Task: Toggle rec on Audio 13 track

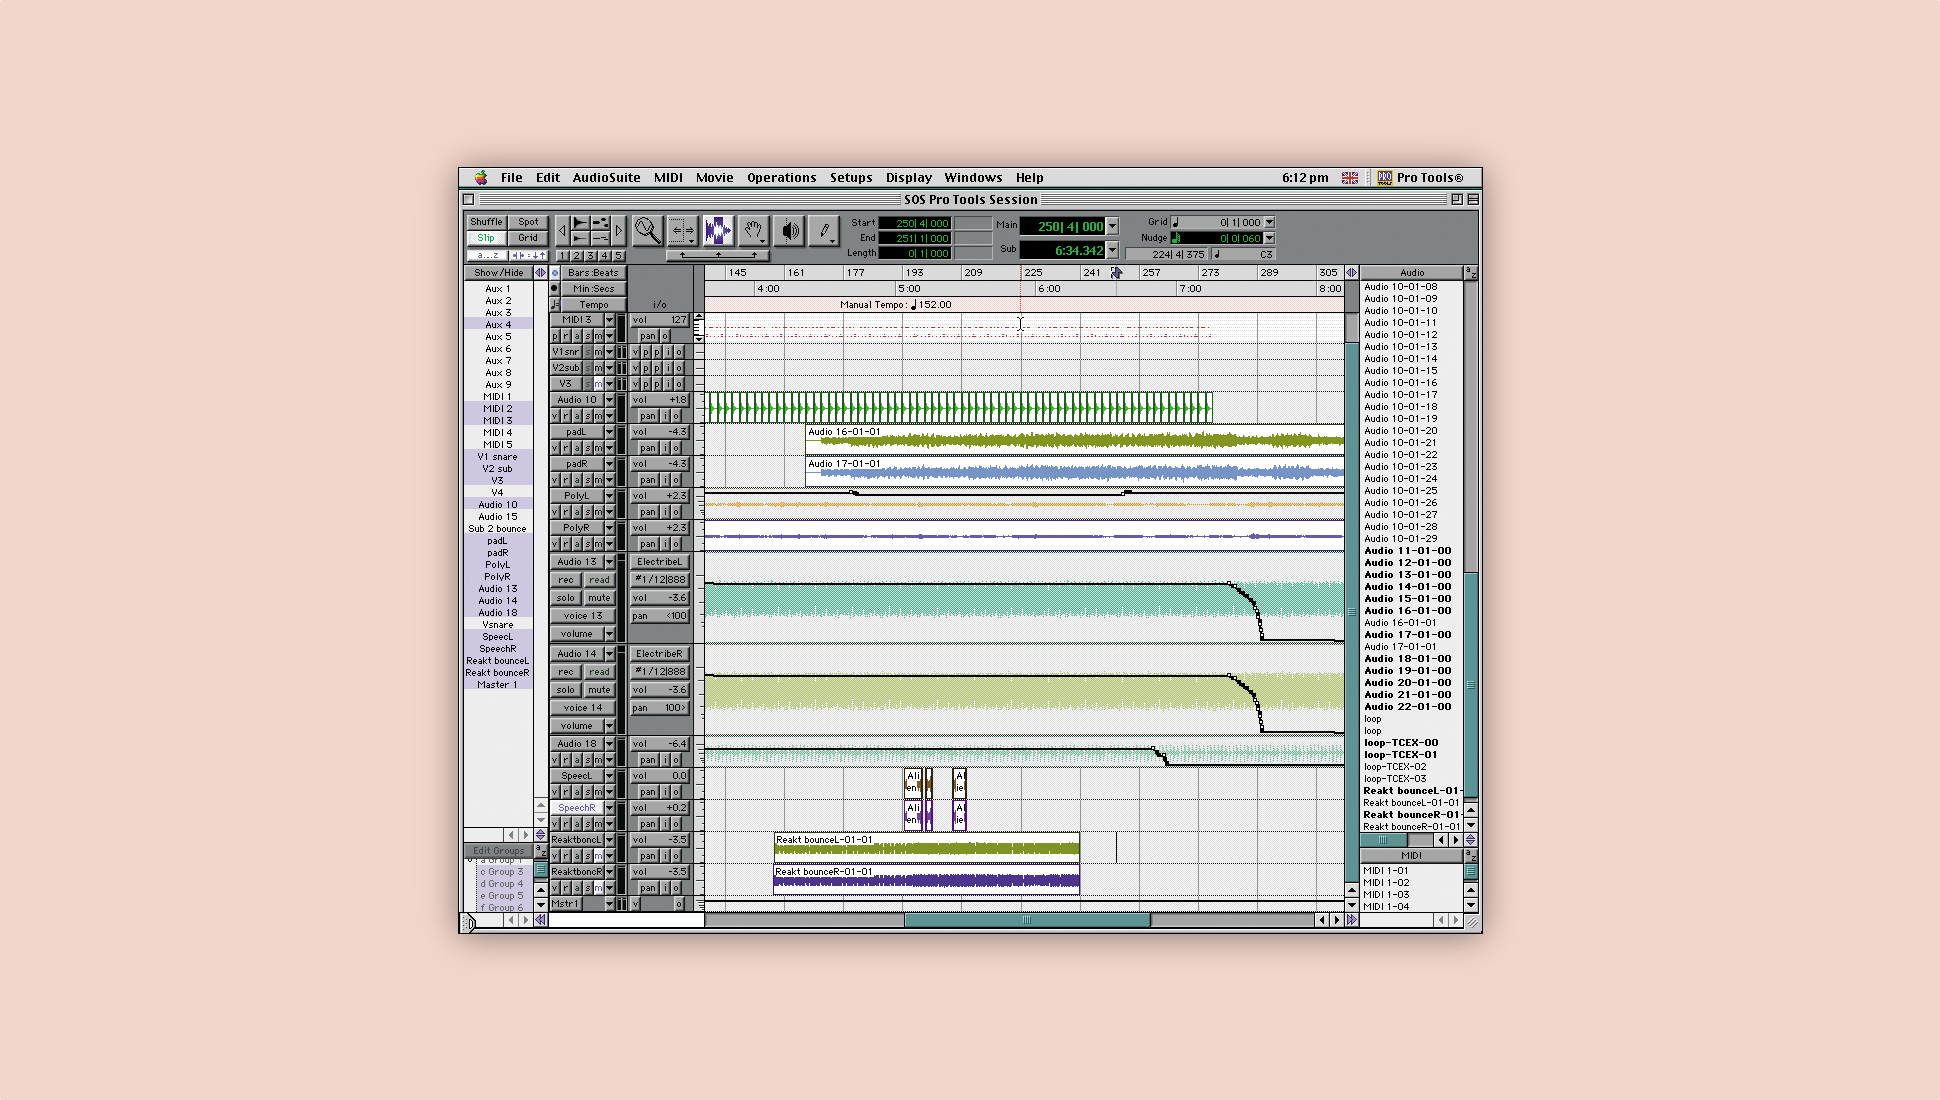Action: click(566, 580)
